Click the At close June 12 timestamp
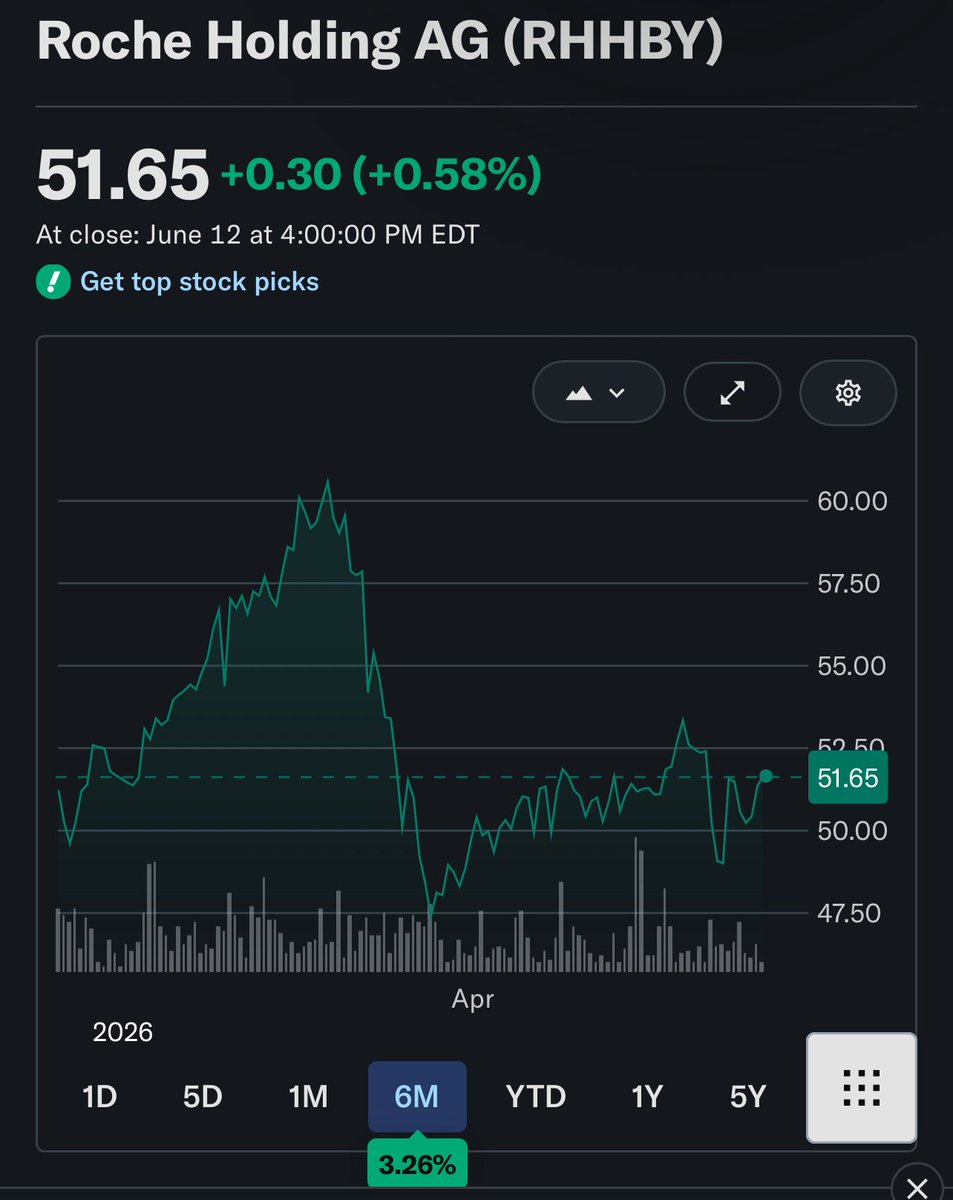Screen dimensions: 953x1200 click(258, 235)
